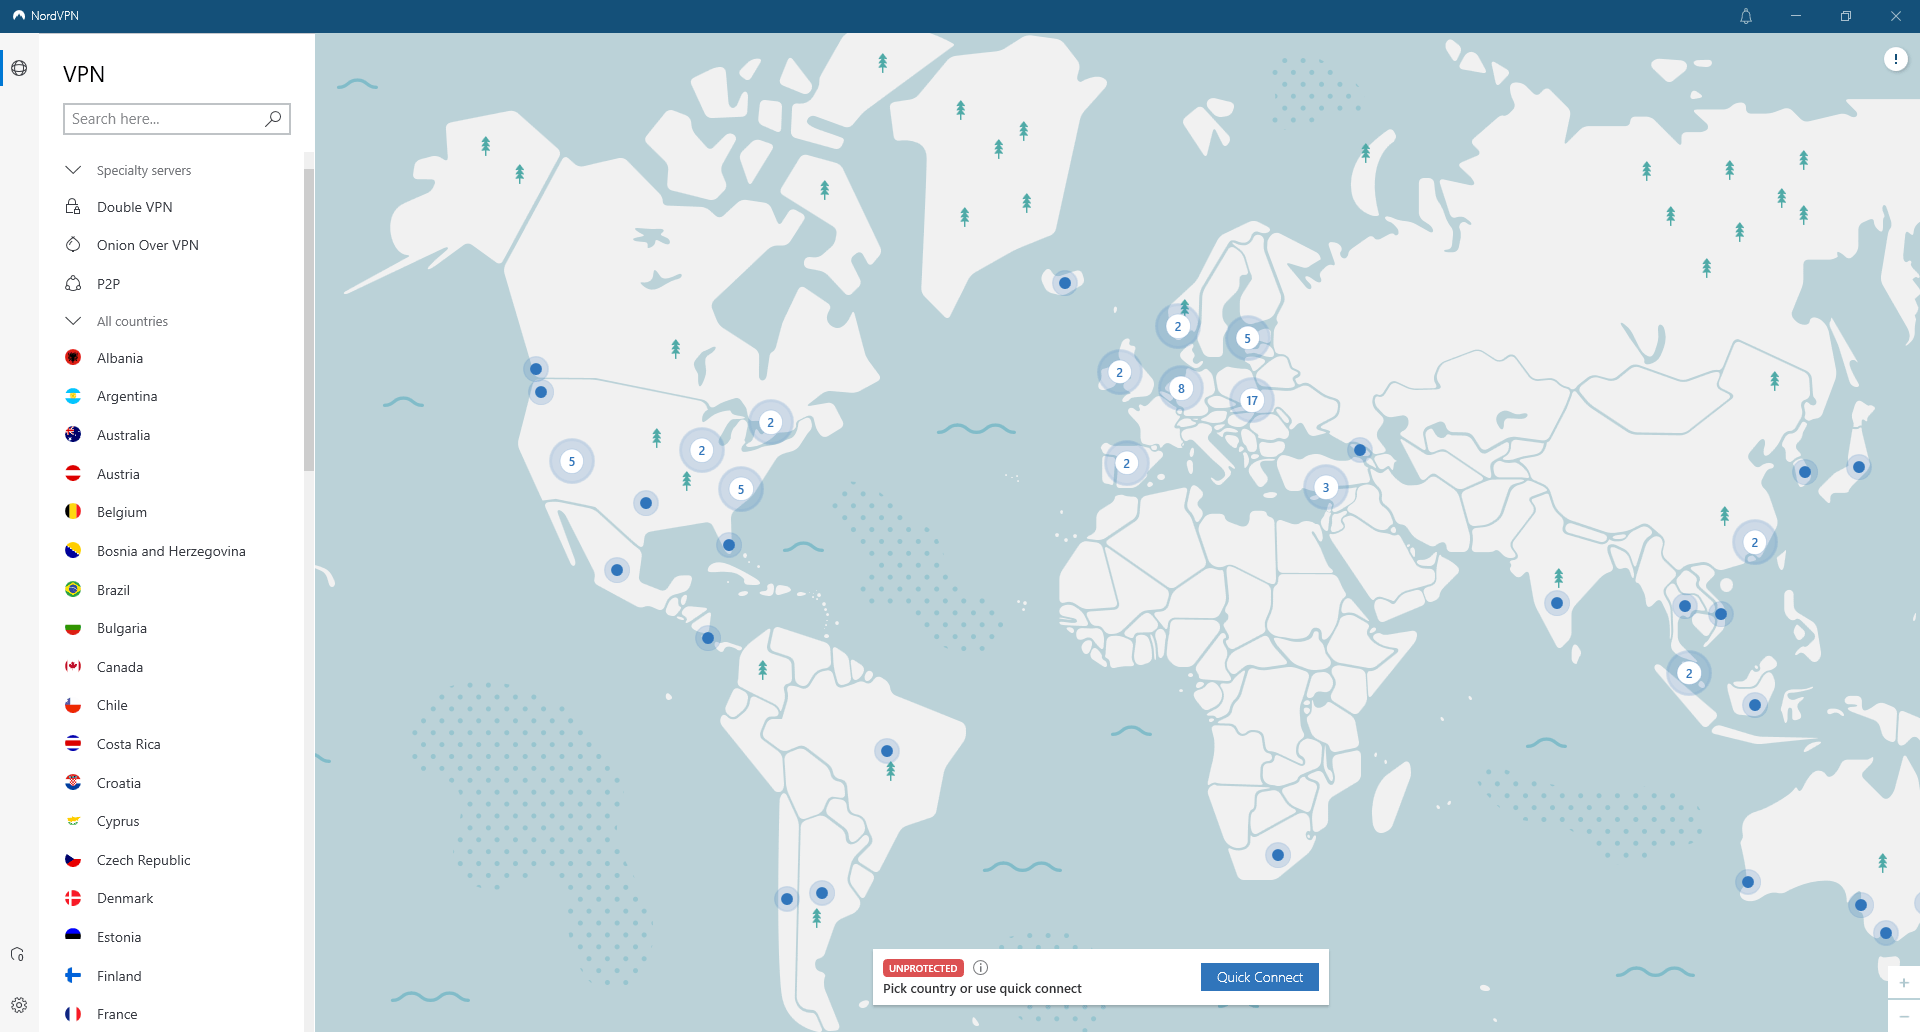Click the Onion Over VPN icon

pyautogui.click(x=73, y=245)
